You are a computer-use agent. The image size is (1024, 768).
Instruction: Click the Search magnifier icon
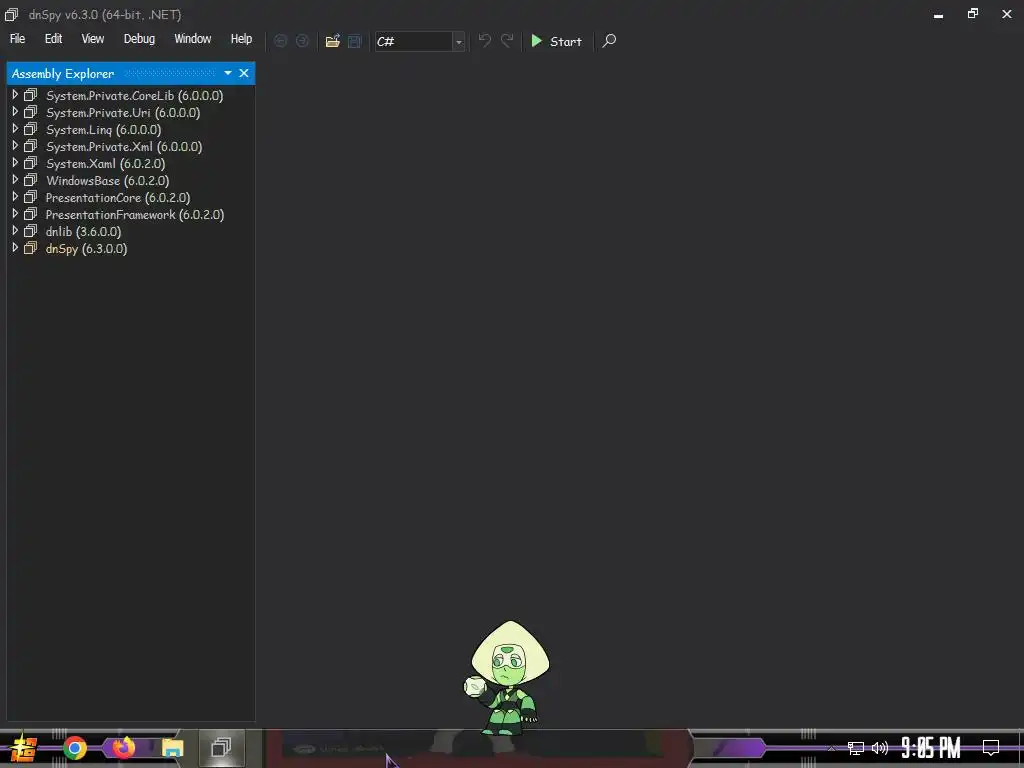[609, 41]
